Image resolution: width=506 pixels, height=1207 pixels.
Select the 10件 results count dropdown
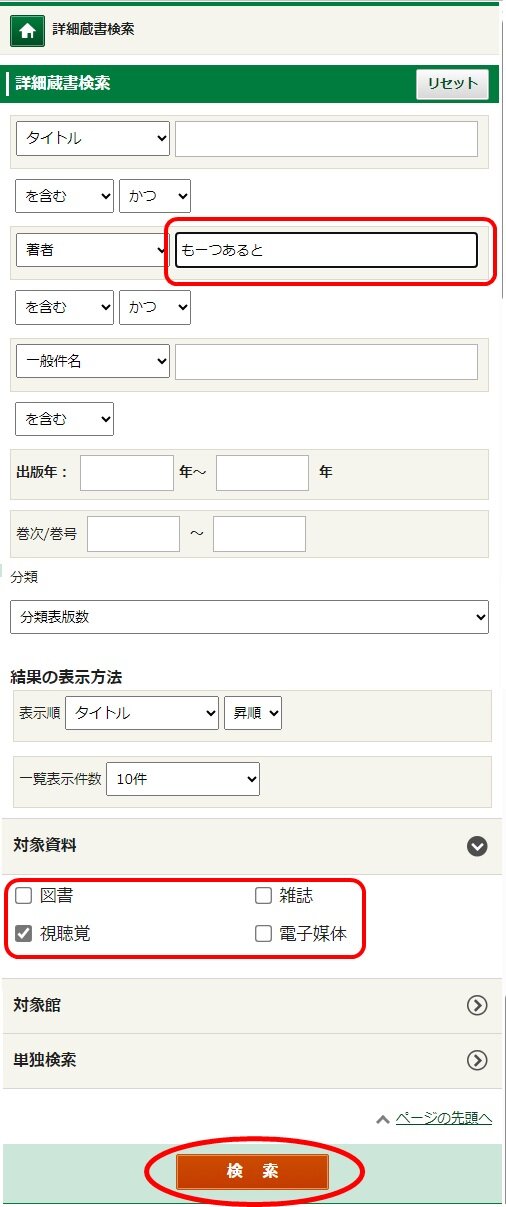coord(183,779)
